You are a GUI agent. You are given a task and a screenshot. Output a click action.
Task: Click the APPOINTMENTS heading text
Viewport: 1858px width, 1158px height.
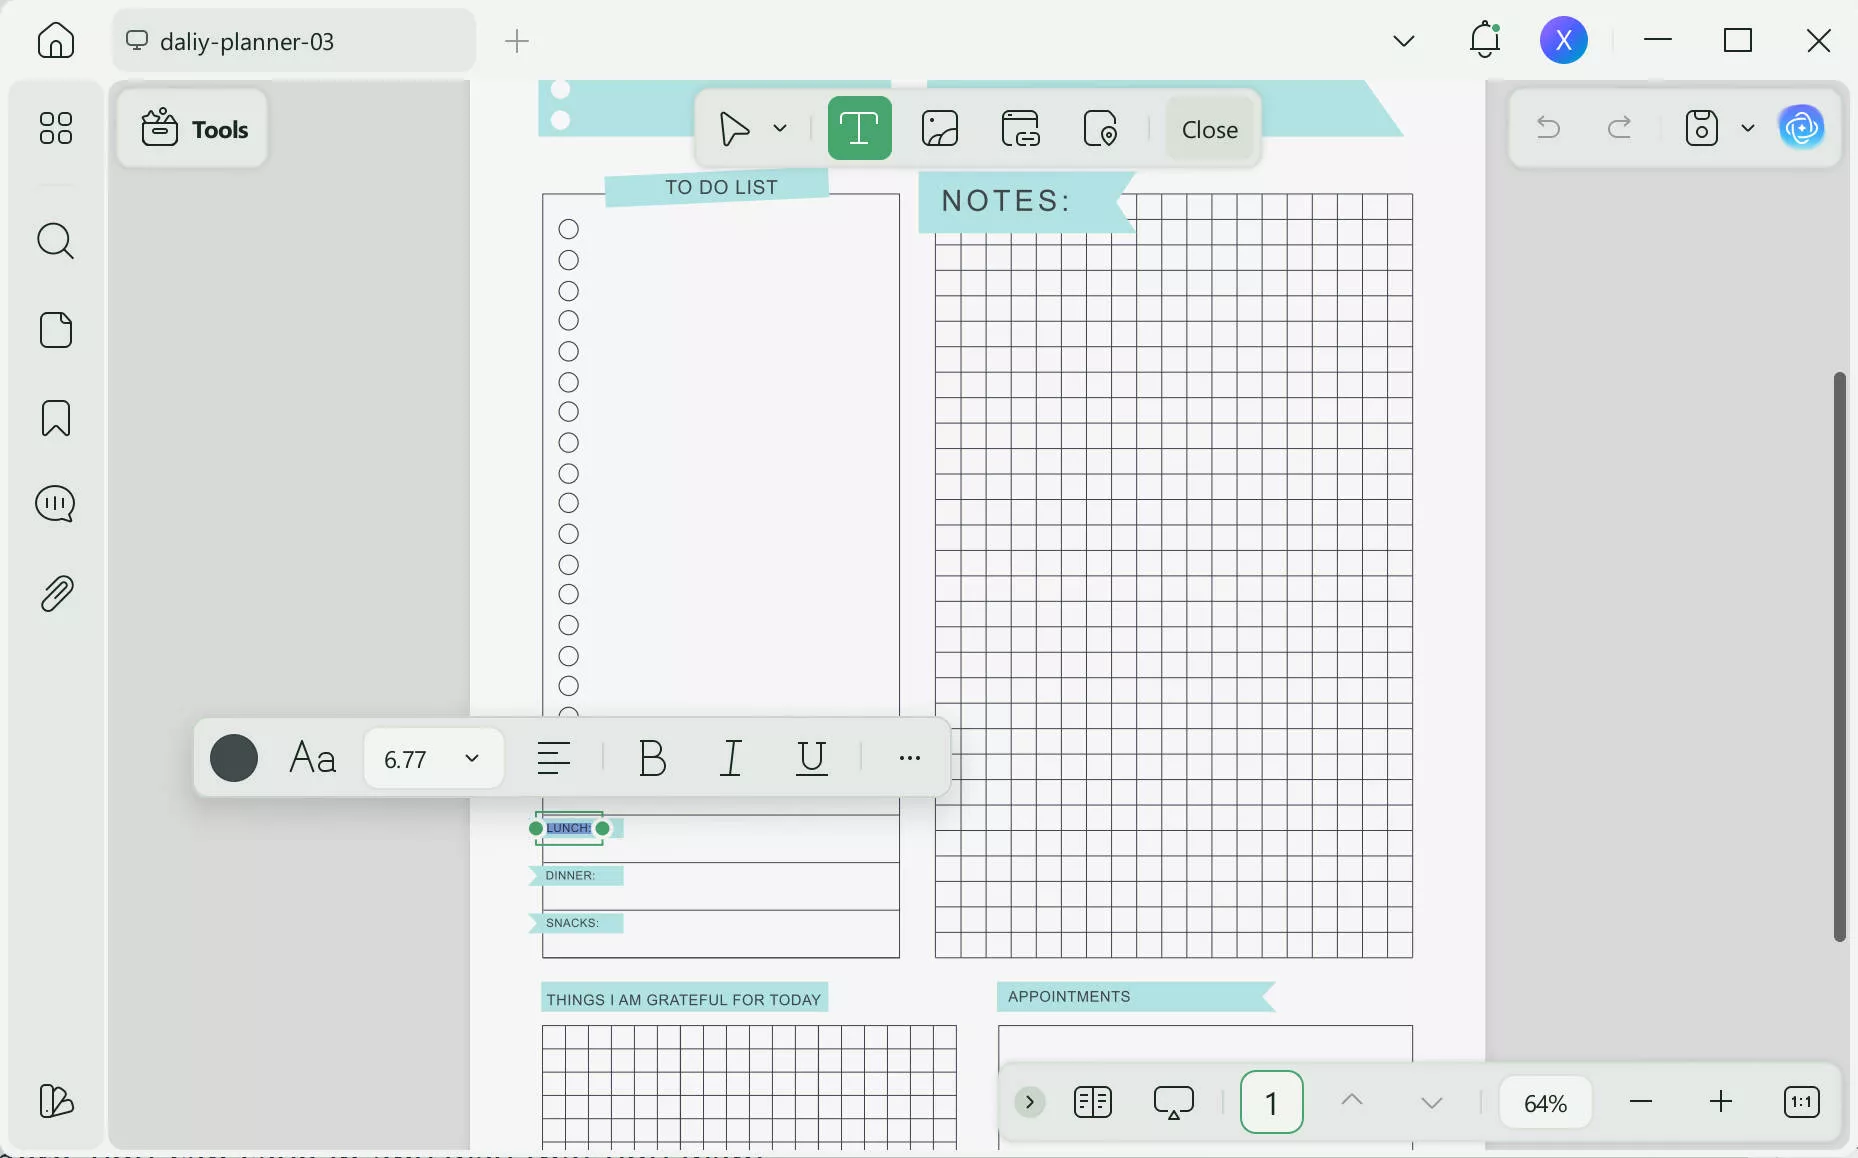[x=1069, y=997]
